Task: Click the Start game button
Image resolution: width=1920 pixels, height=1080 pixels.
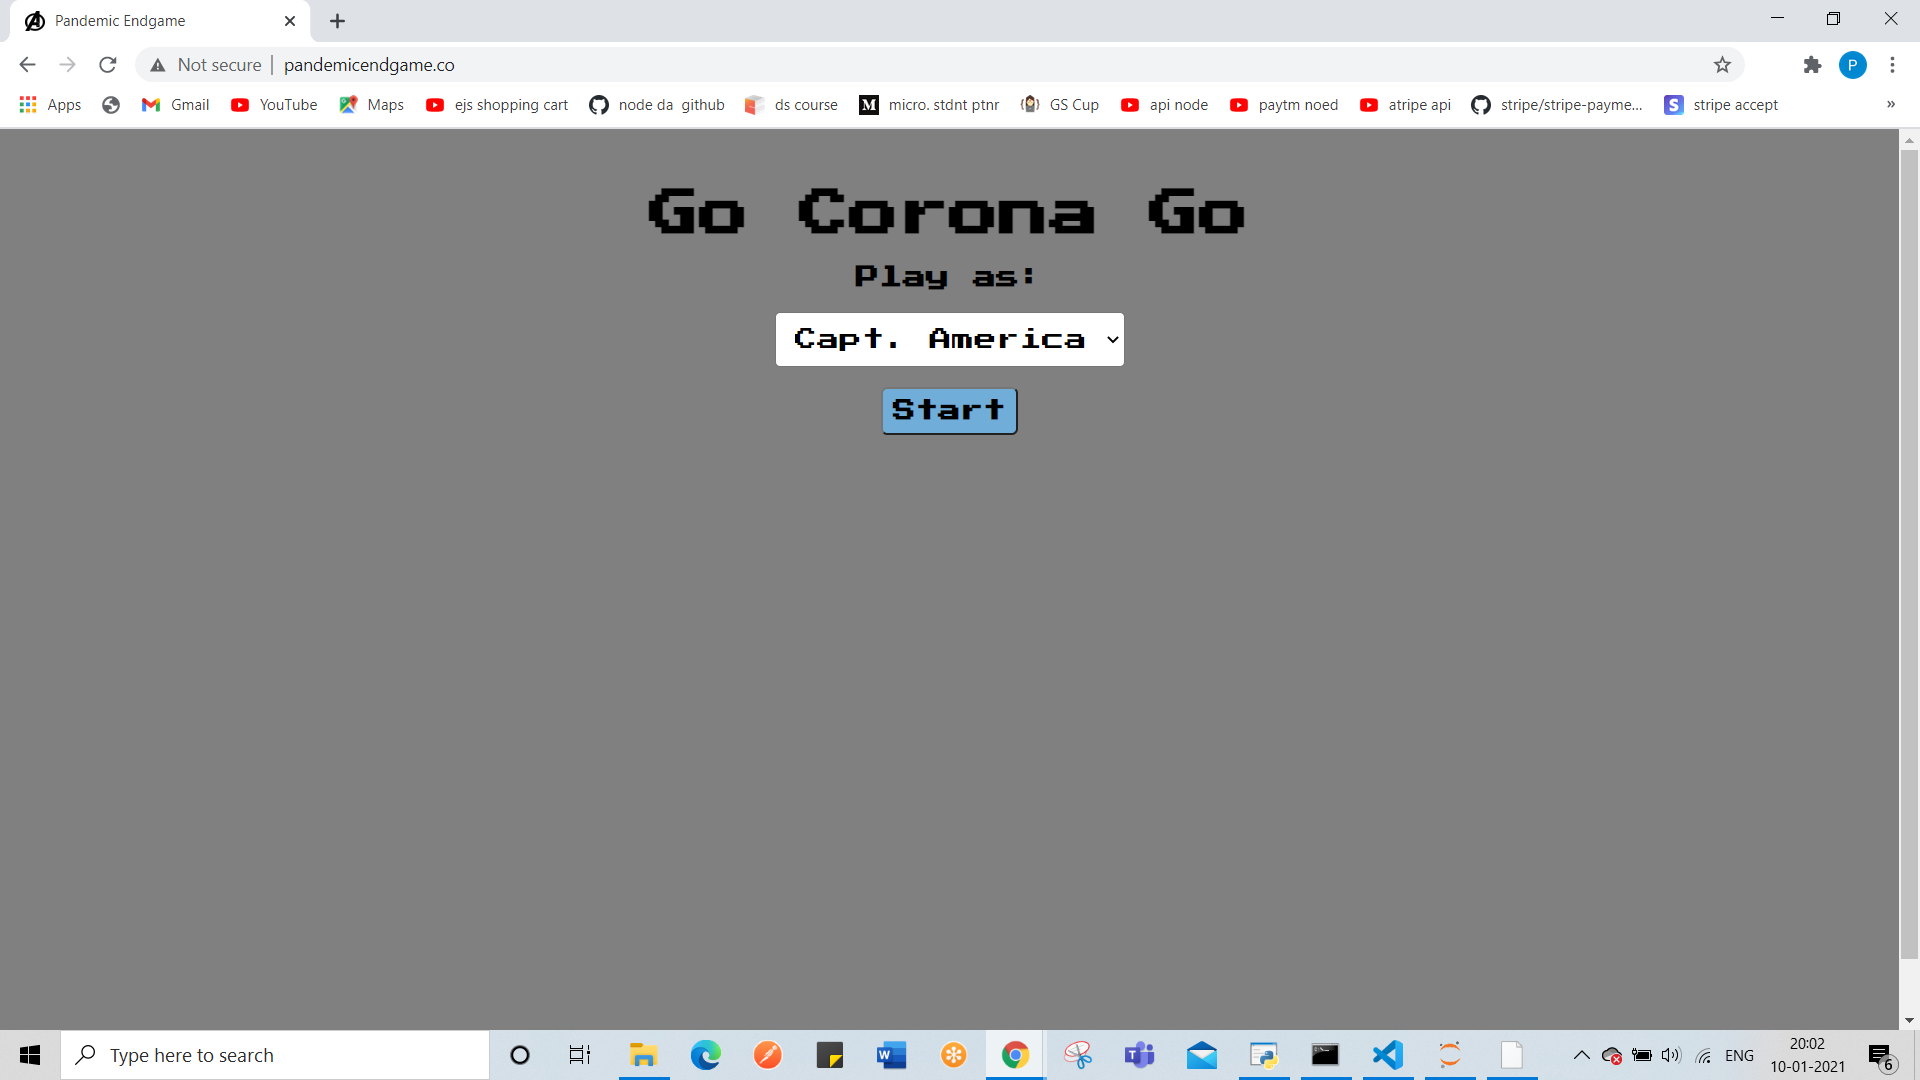Action: pos(949,411)
